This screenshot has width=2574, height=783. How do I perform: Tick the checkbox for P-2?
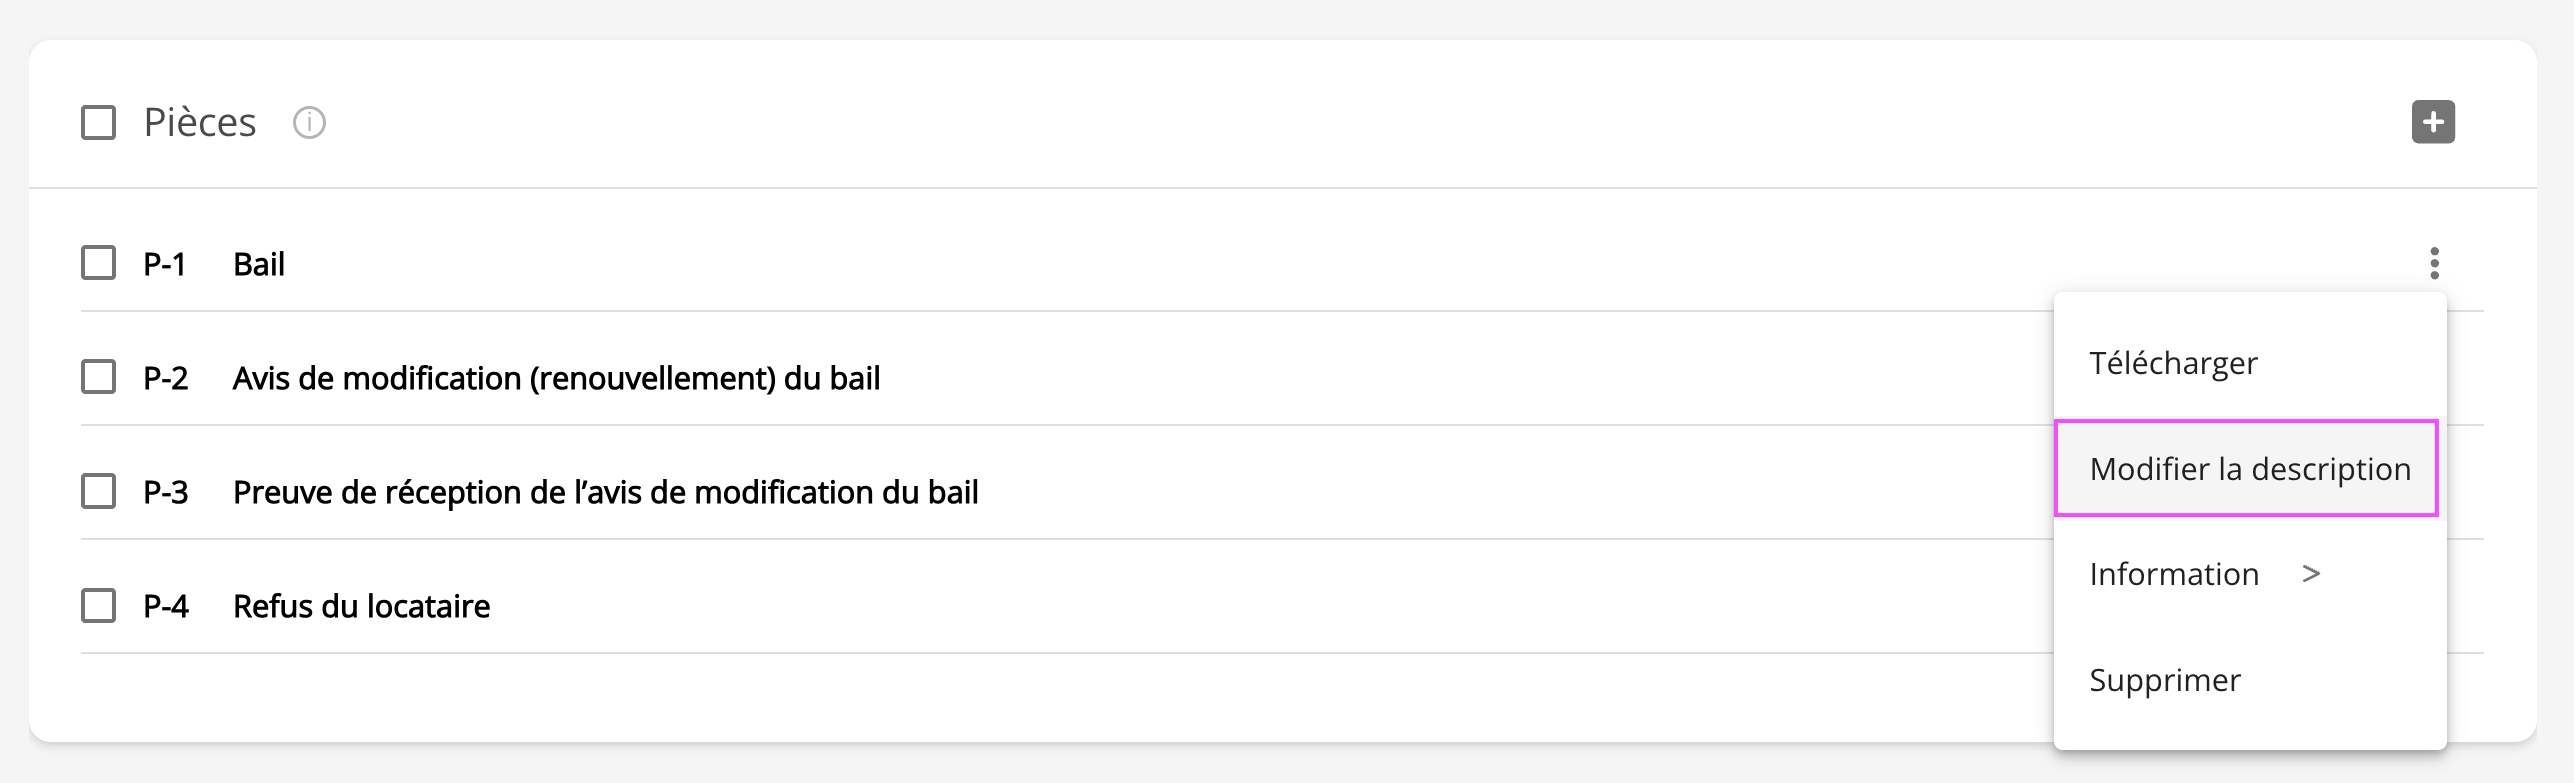point(98,377)
